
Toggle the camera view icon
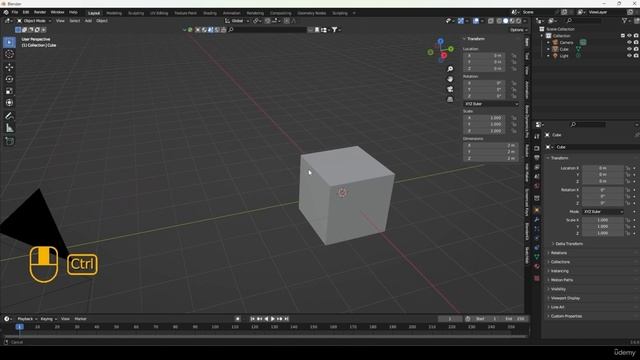pyautogui.click(x=450, y=89)
